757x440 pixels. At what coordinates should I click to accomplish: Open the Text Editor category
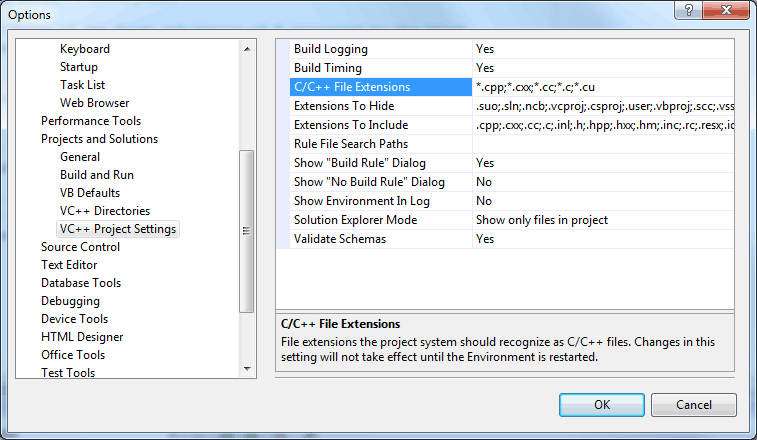coord(69,265)
